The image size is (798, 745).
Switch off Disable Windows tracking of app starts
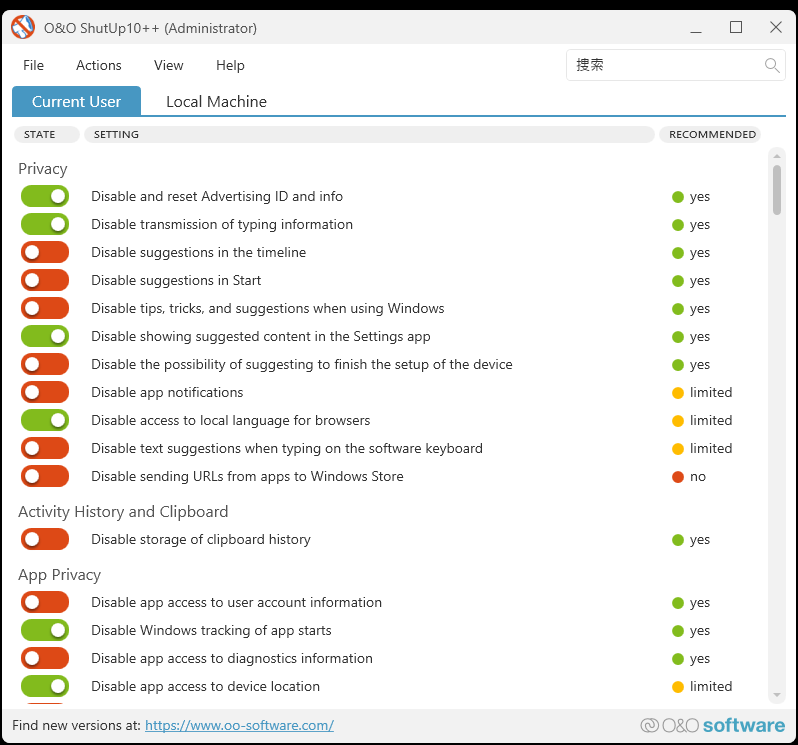coord(45,631)
